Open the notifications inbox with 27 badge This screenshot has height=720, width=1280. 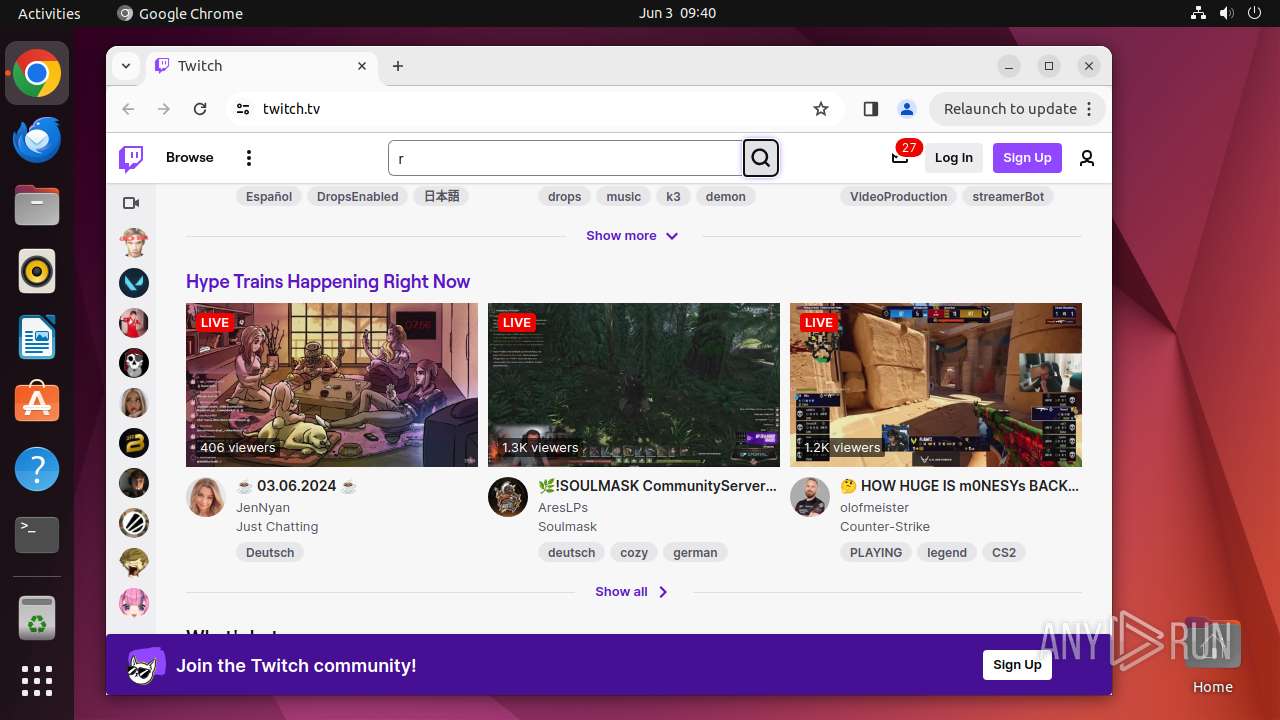(x=901, y=157)
